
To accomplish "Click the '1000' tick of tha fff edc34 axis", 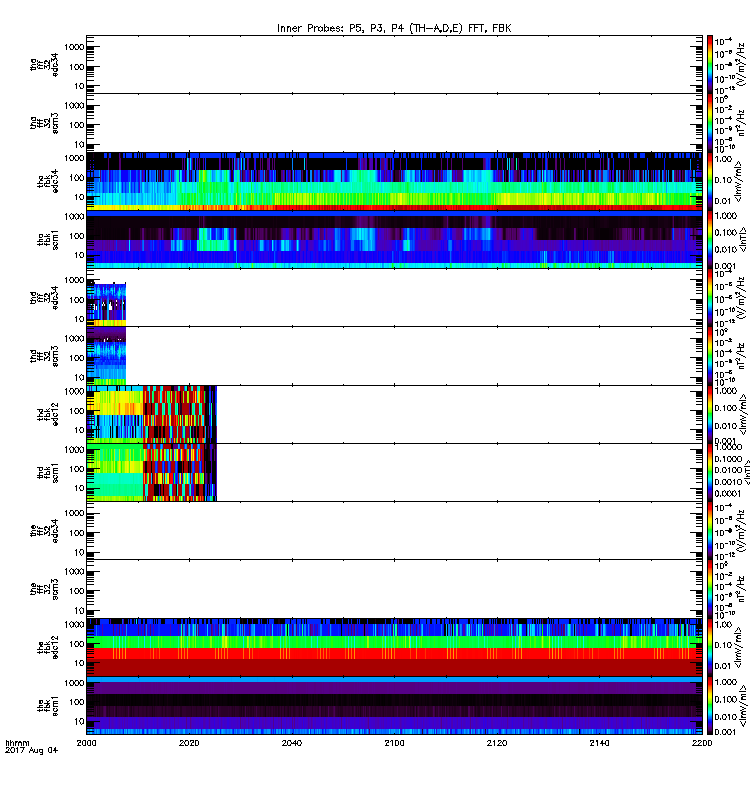I will (74, 47).
